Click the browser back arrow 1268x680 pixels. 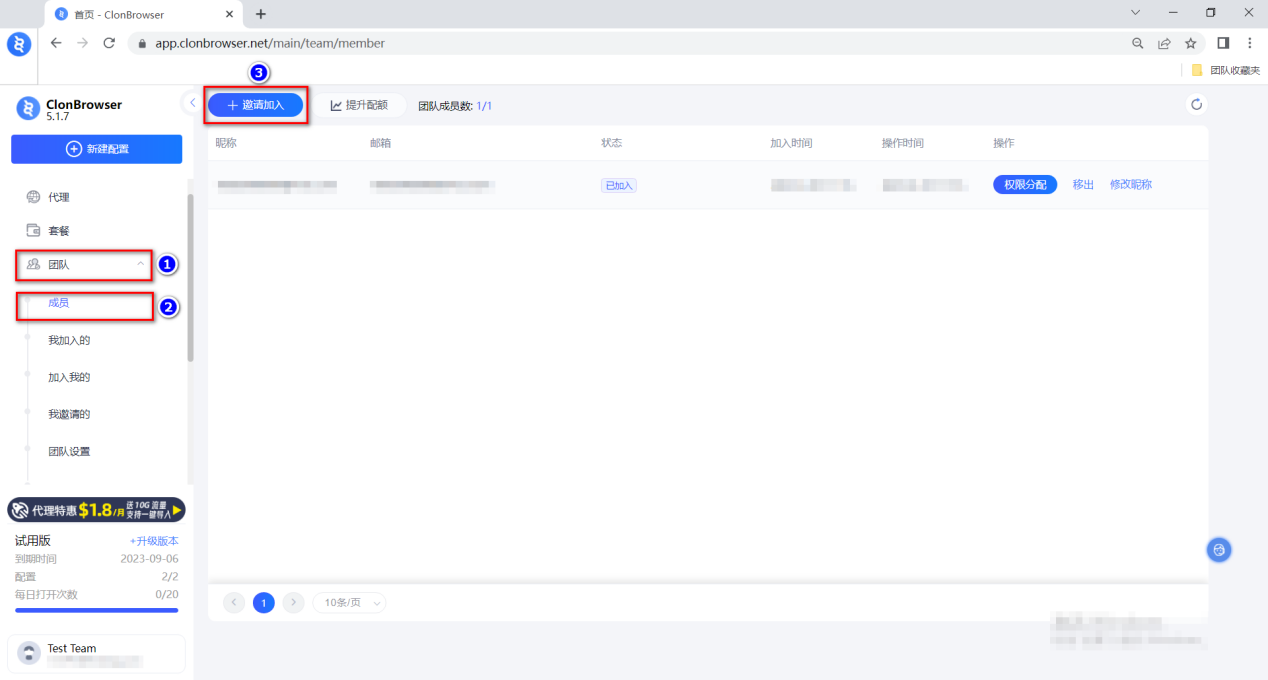pyautogui.click(x=56, y=43)
